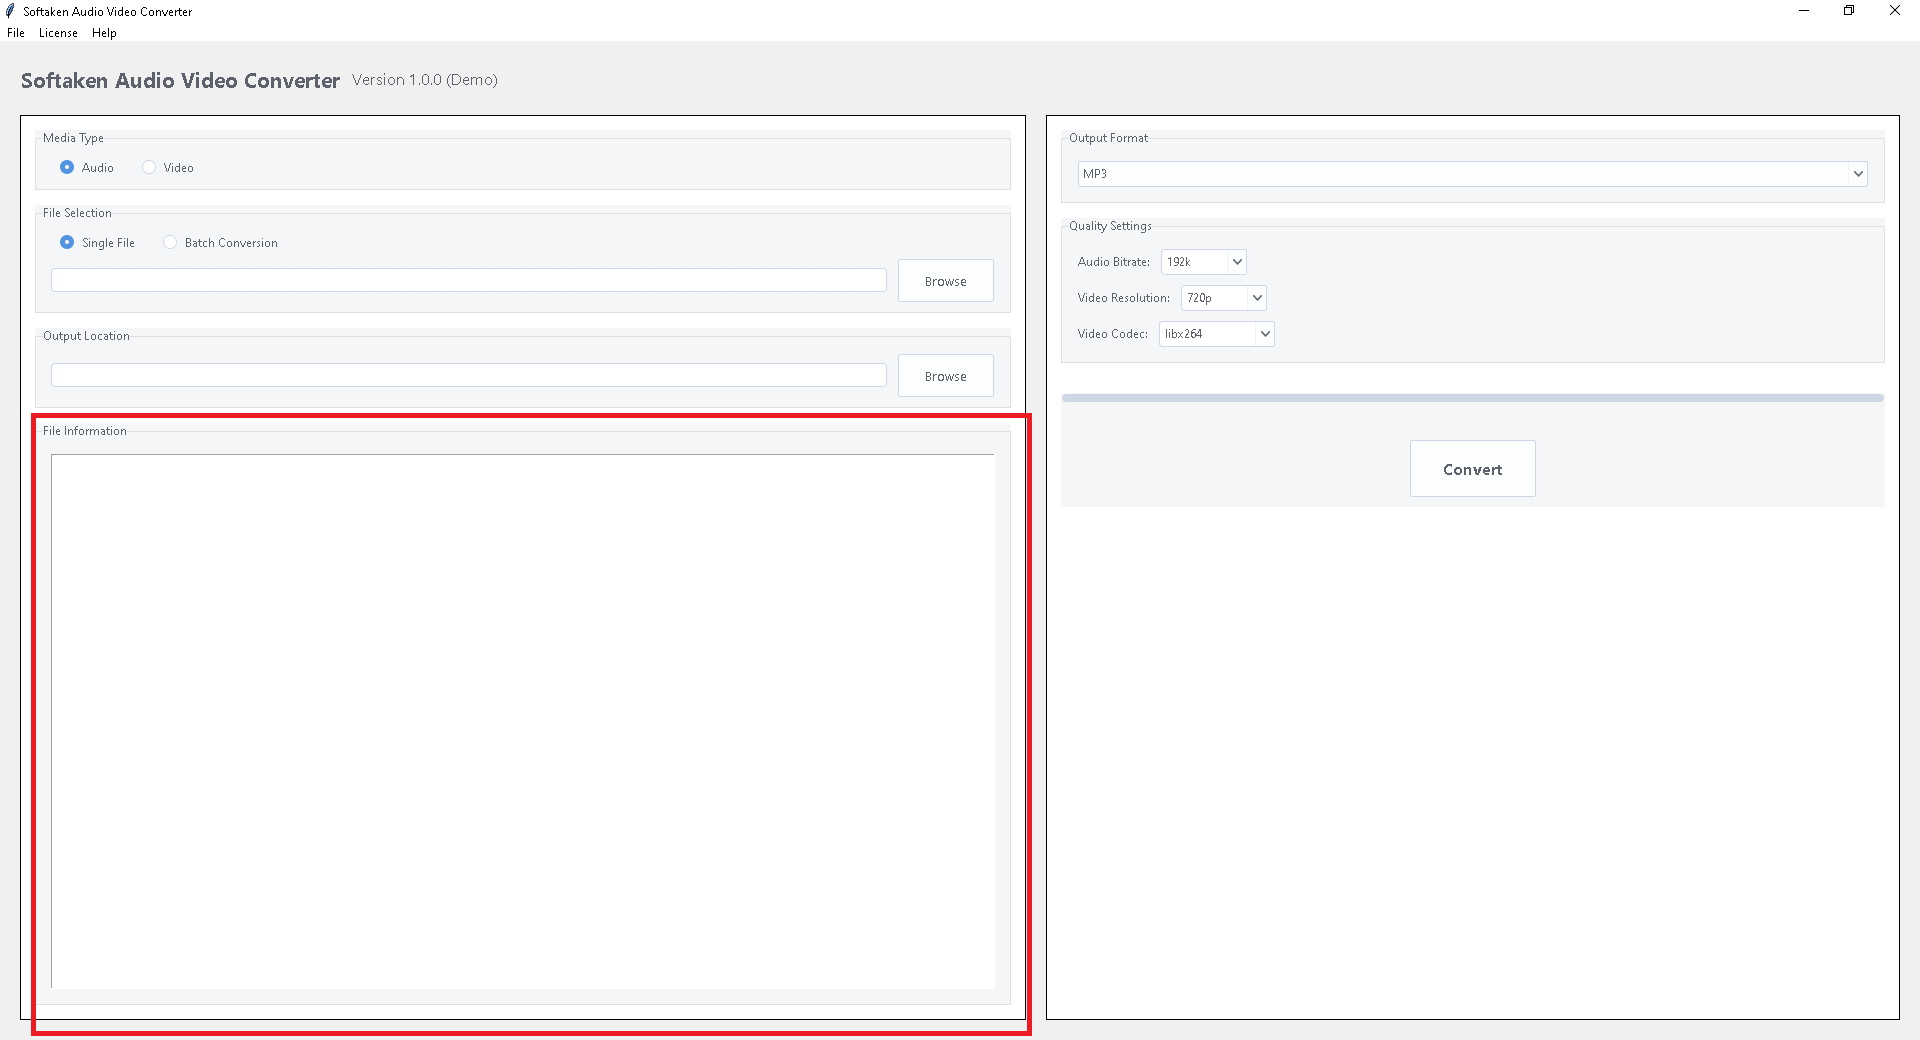Click the "Video Codec:" label
The width and height of the screenshot is (1920, 1040).
[x=1113, y=334]
